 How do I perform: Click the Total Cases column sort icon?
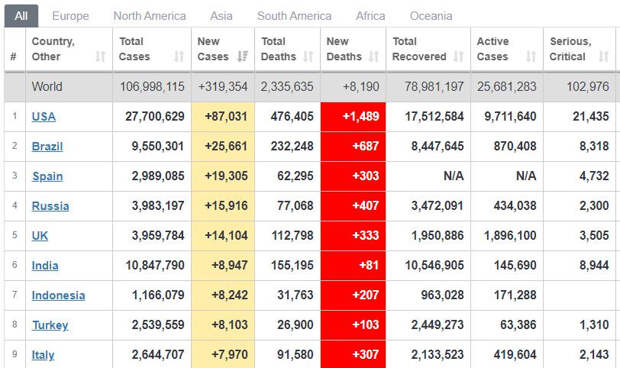[x=179, y=57]
